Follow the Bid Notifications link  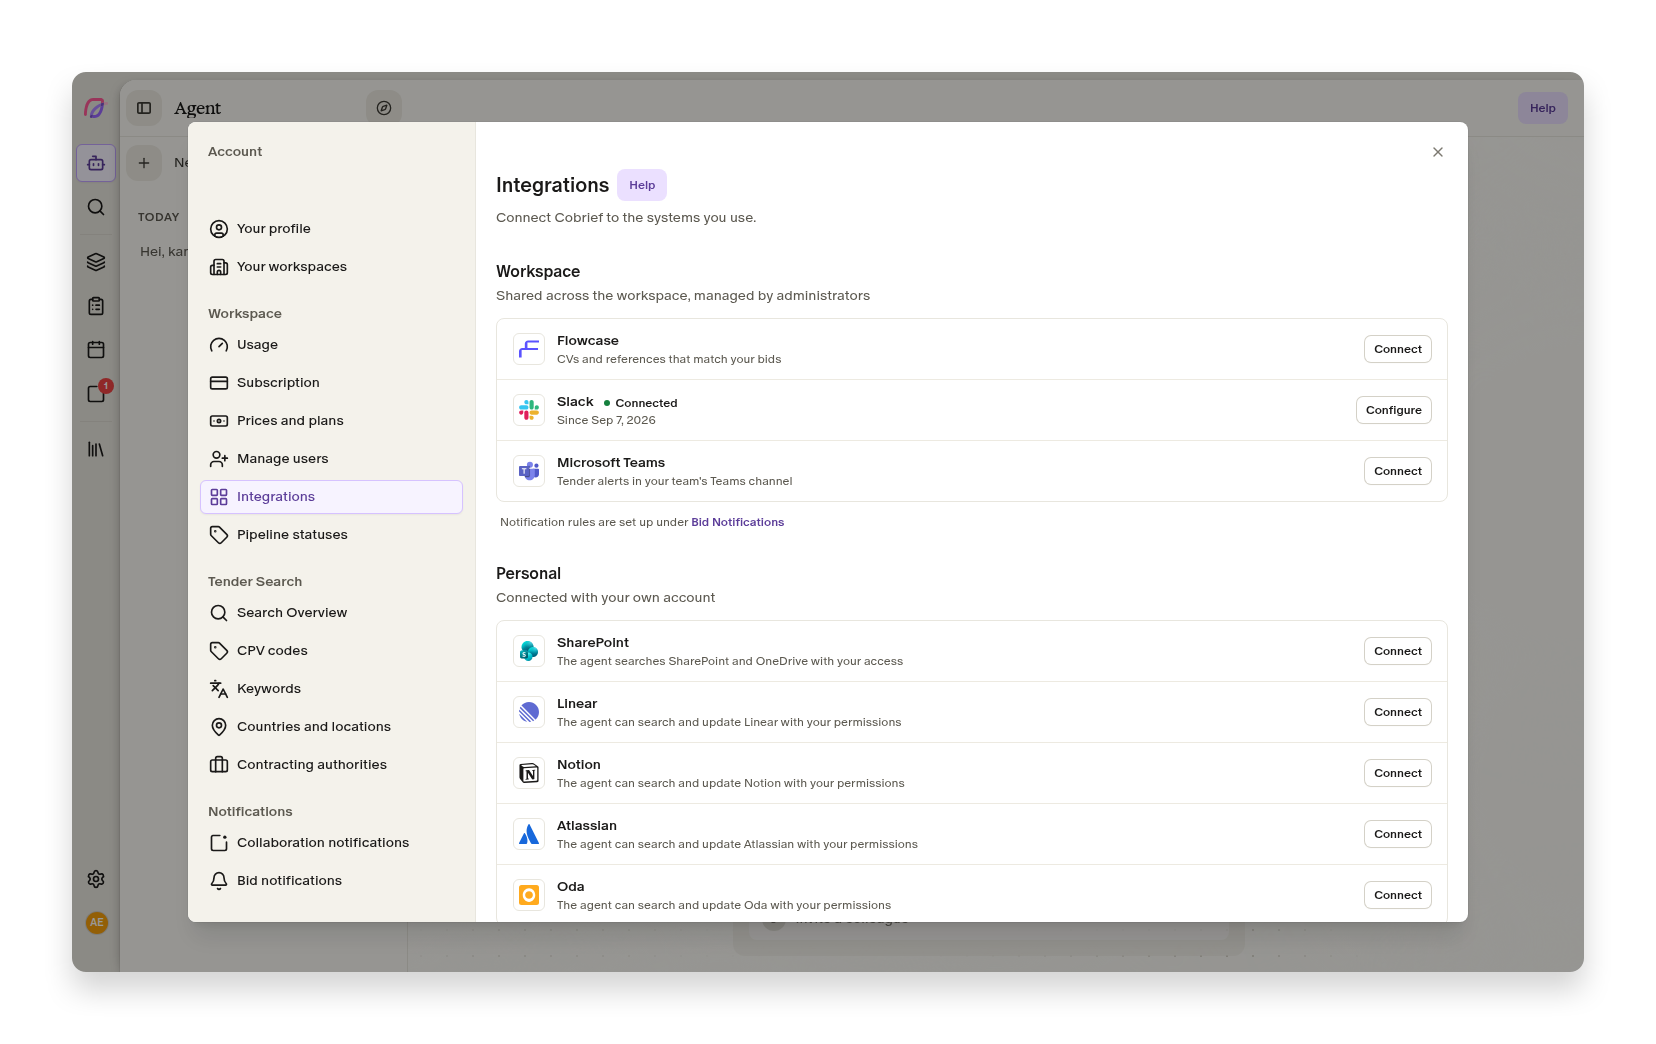point(737,522)
